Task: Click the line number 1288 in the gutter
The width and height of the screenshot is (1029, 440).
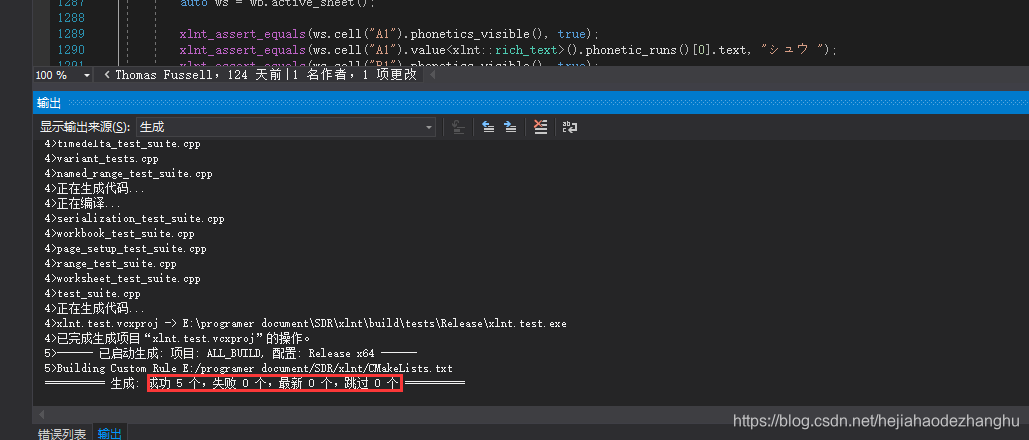Action: (x=71, y=18)
